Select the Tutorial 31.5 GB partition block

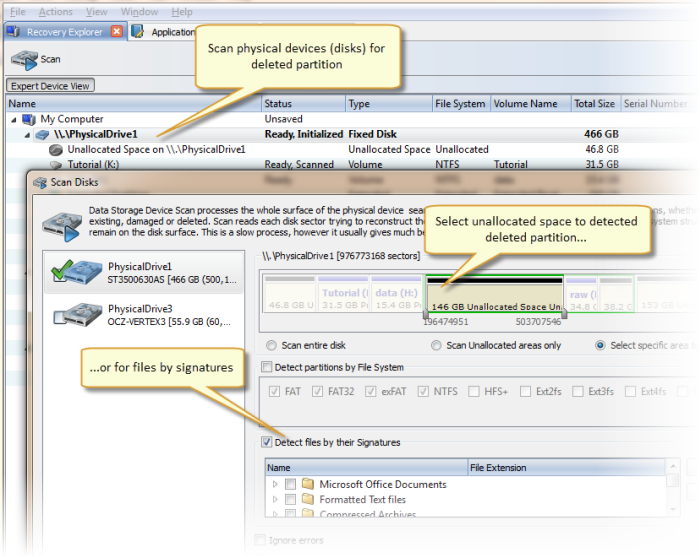tap(343, 294)
